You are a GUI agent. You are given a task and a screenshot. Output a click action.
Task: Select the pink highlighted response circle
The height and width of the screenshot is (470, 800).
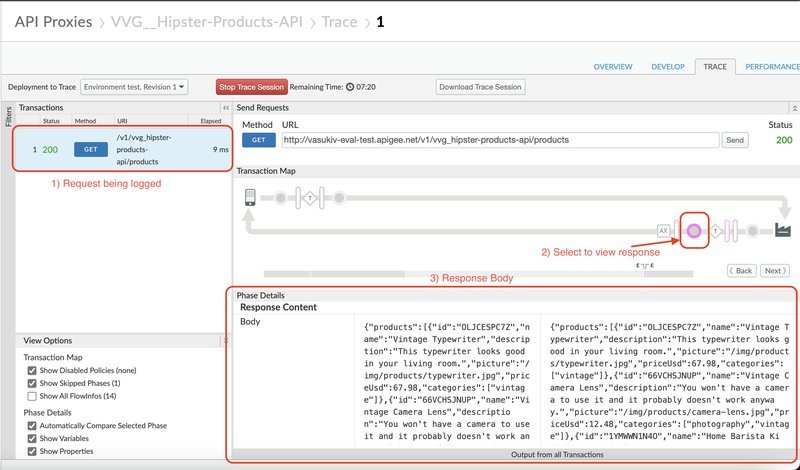(x=694, y=231)
